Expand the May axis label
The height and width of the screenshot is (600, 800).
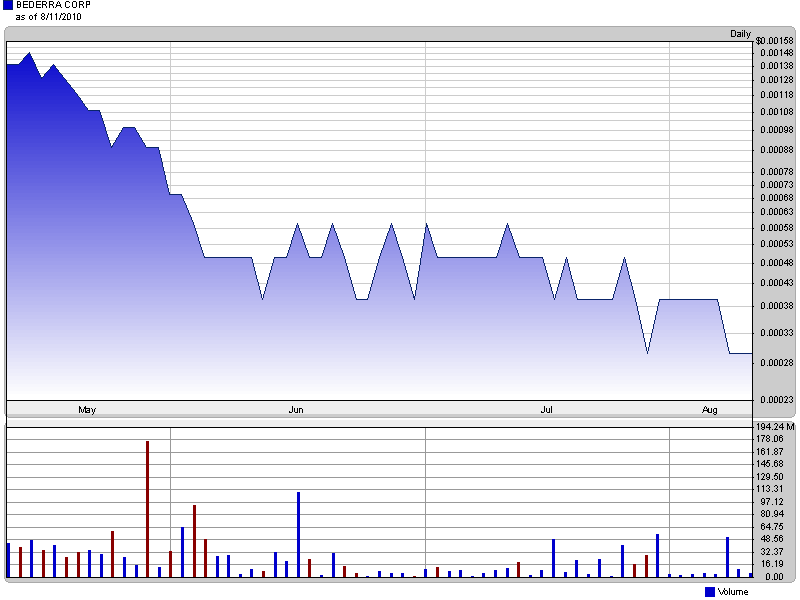(x=87, y=409)
